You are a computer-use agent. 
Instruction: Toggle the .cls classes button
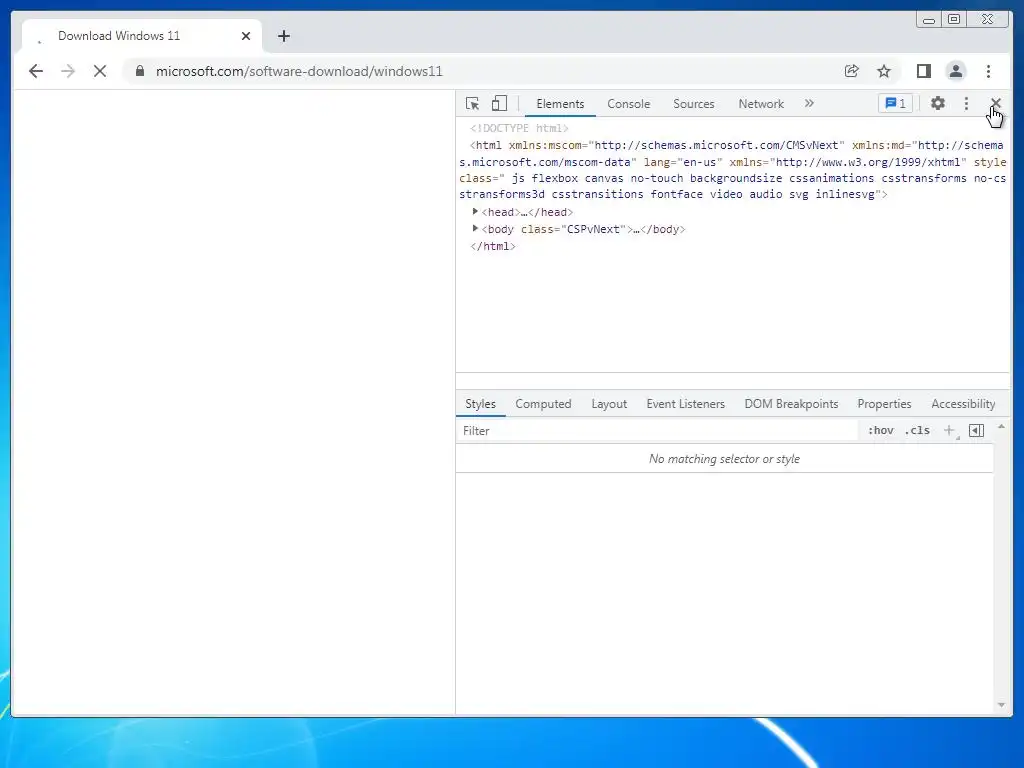tap(917, 430)
